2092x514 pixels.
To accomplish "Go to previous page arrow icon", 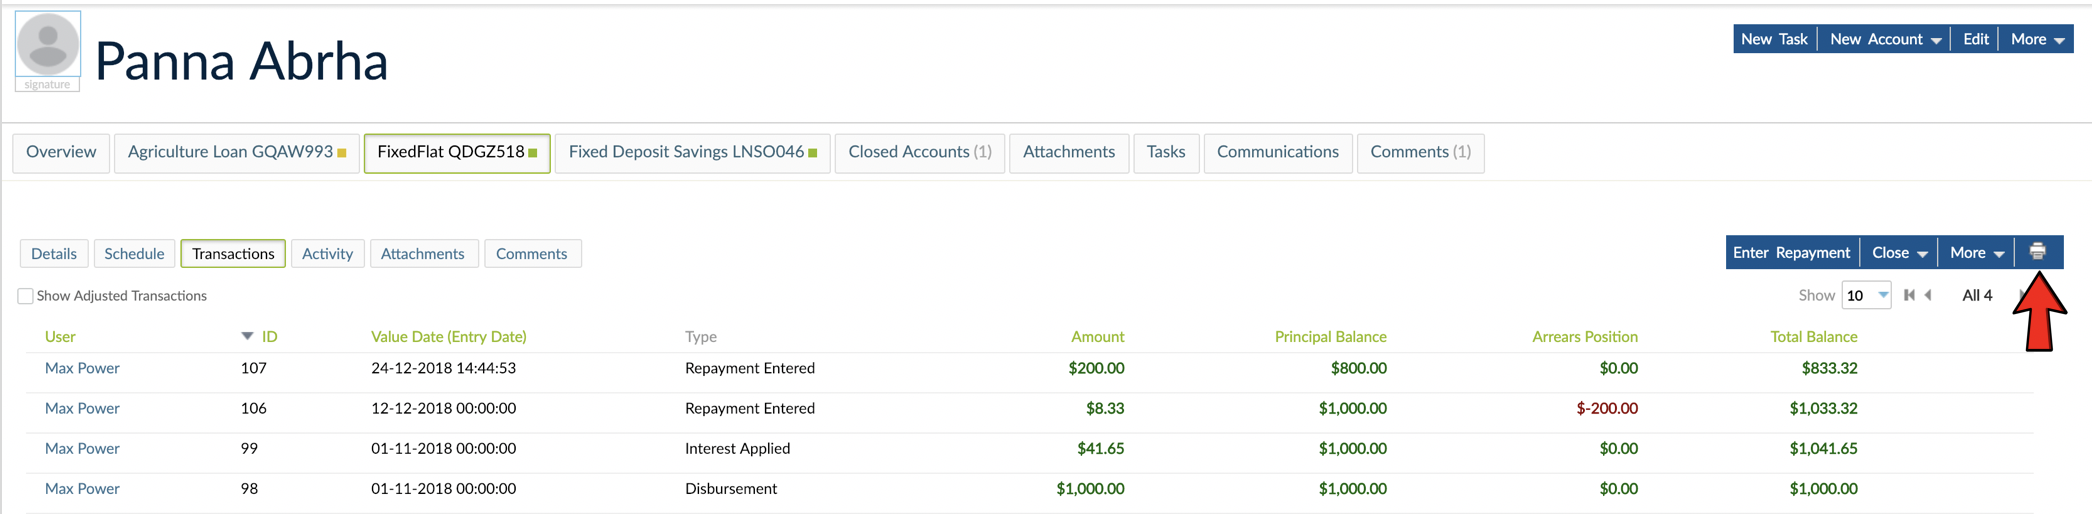I will pos(1929,295).
